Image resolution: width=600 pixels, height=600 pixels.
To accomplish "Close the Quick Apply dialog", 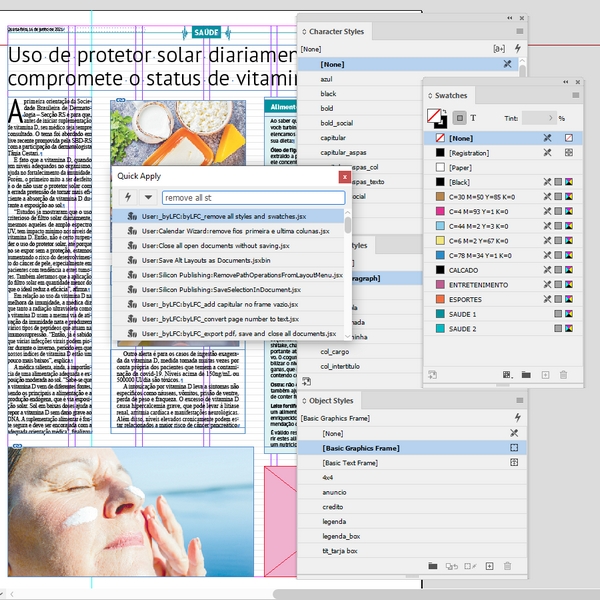I will click(345, 177).
